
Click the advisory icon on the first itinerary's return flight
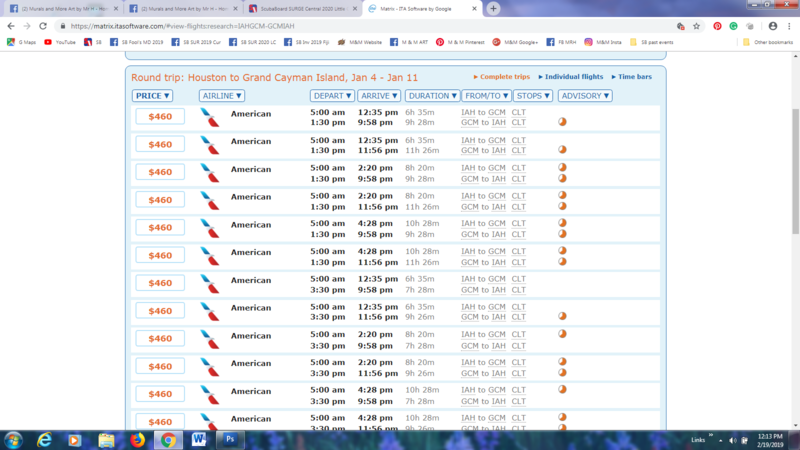point(562,122)
